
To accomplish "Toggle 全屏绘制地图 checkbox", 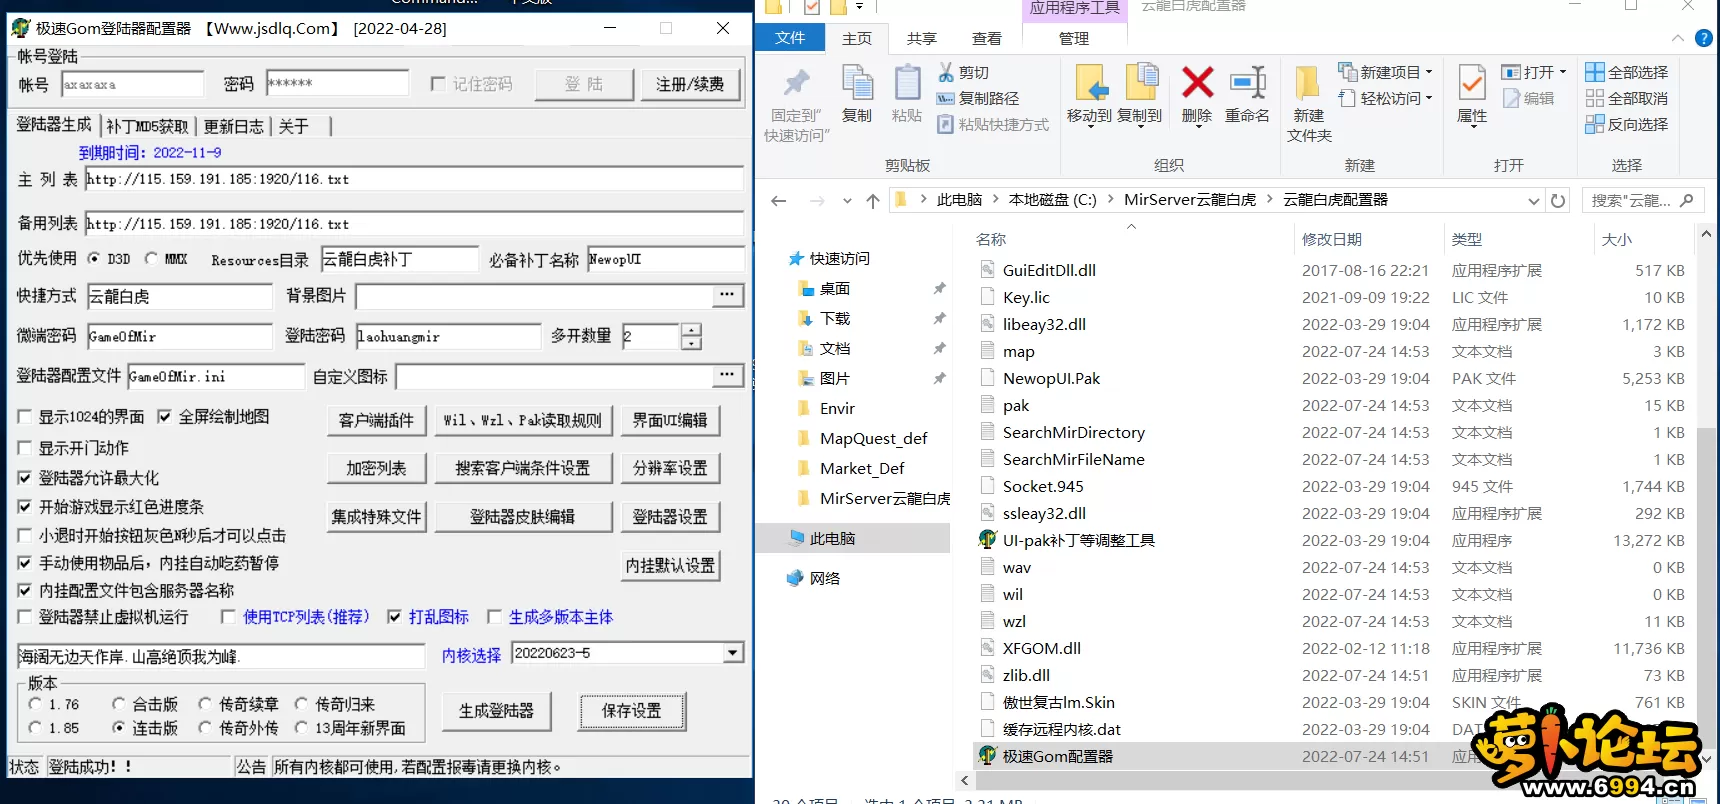I will (x=164, y=417).
